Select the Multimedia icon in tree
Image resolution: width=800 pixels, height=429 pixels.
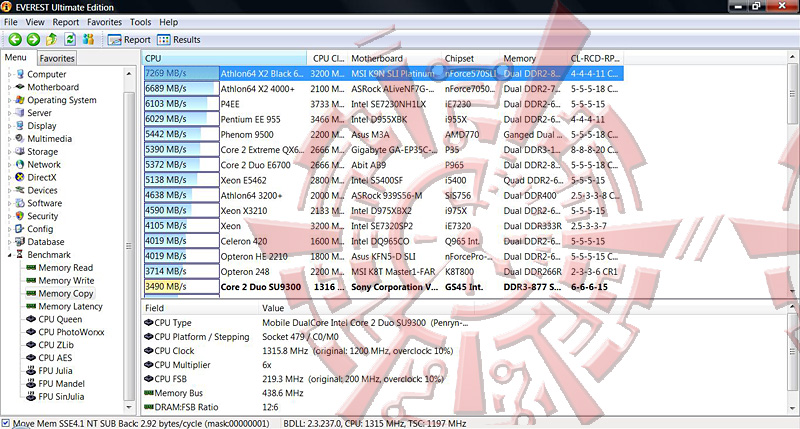coord(20,138)
